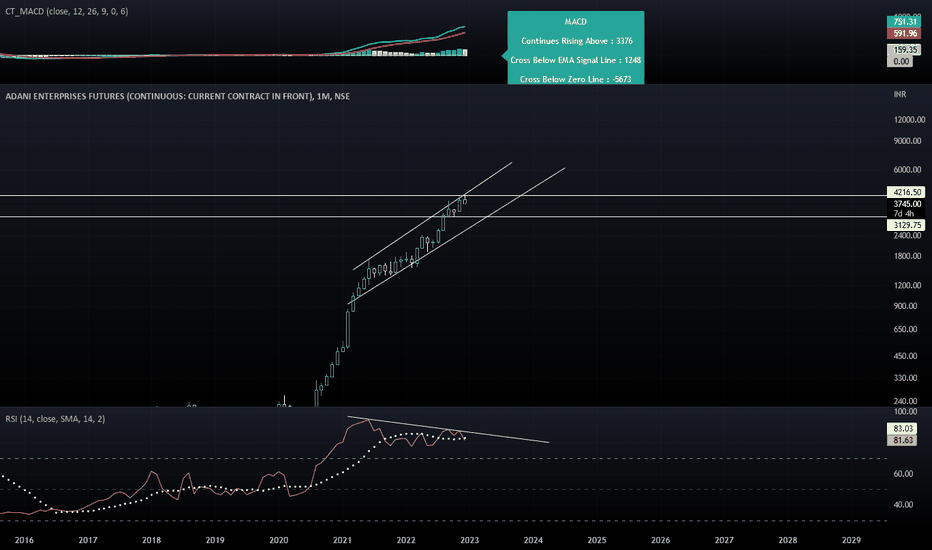Image resolution: width=932 pixels, height=550 pixels.
Task: Click the 6000.00 price axis tick
Action: (x=907, y=169)
